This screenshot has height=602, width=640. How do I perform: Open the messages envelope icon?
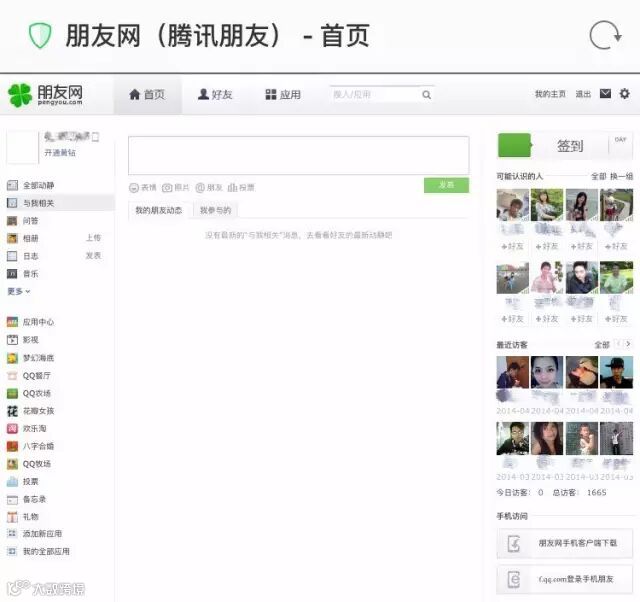[605, 94]
